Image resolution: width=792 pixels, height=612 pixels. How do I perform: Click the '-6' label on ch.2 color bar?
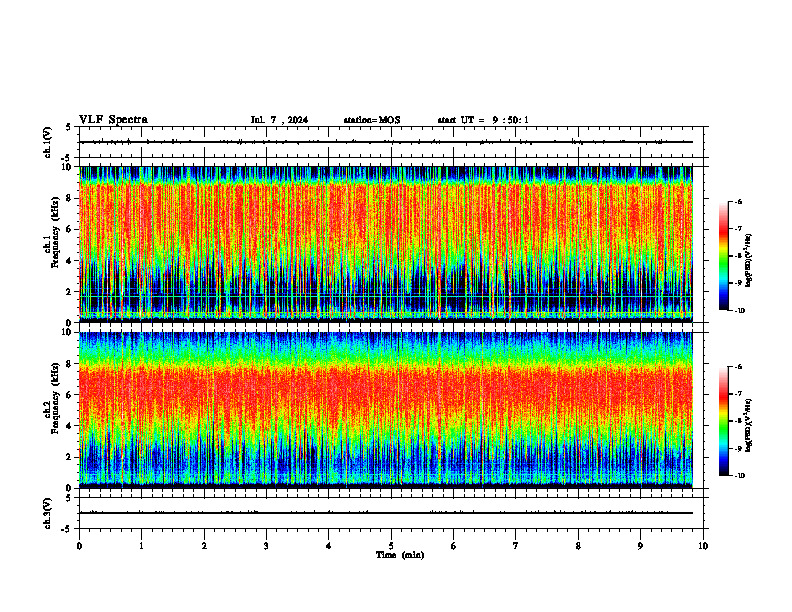(738, 367)
